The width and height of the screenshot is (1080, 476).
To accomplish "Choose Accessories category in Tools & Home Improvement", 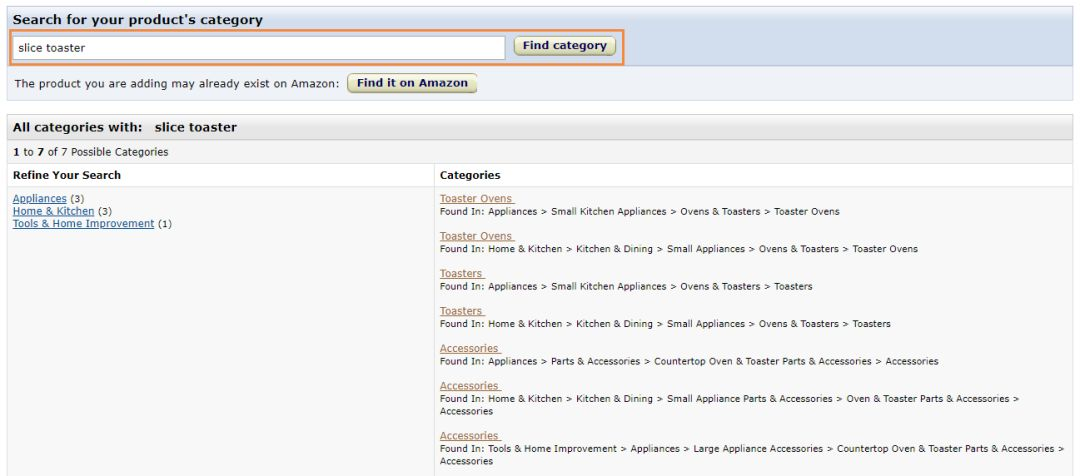I will point(469,436).
